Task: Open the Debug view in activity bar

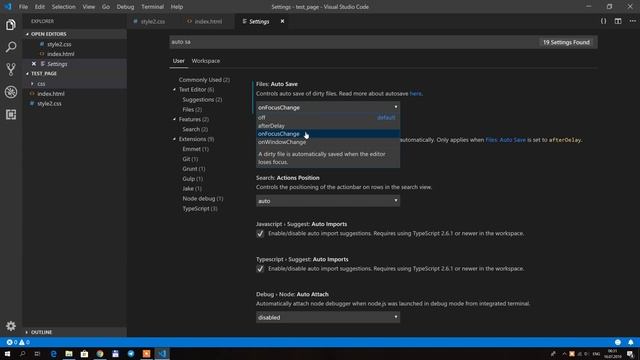Action: click(11, 92)
